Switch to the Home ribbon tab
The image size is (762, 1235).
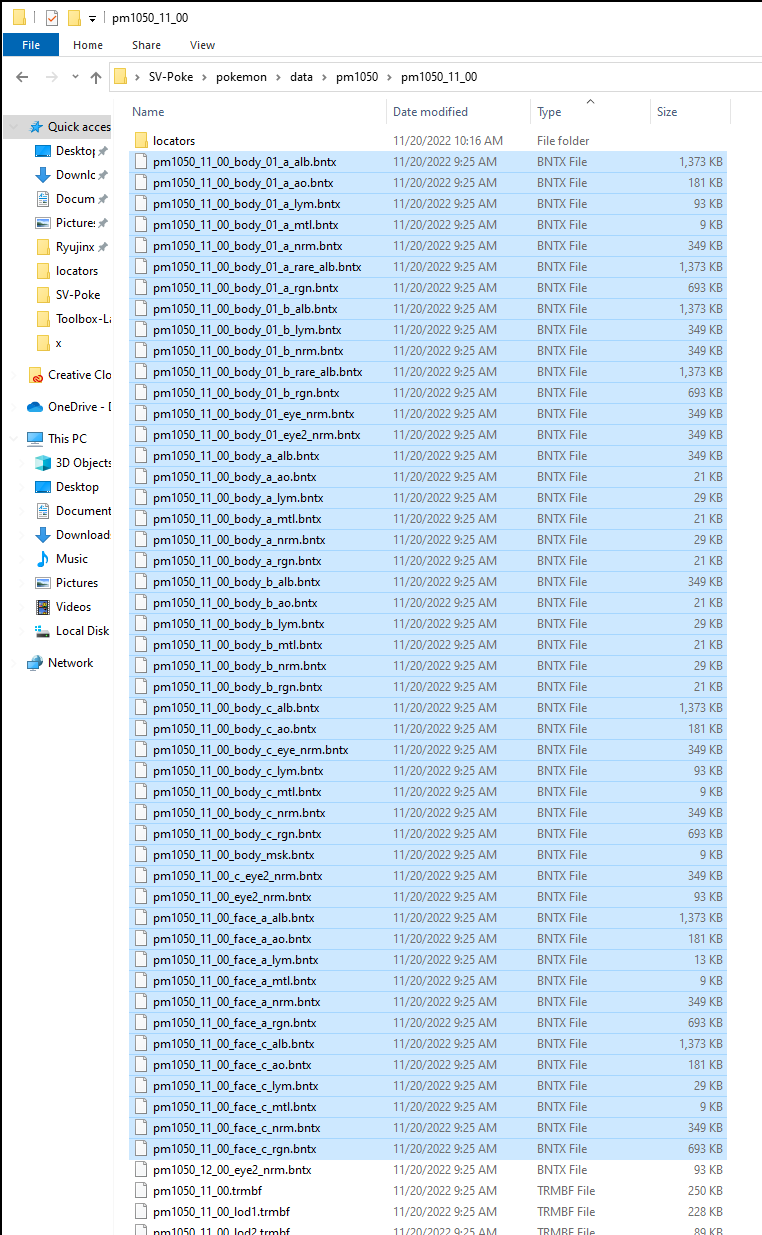(88, 45)
